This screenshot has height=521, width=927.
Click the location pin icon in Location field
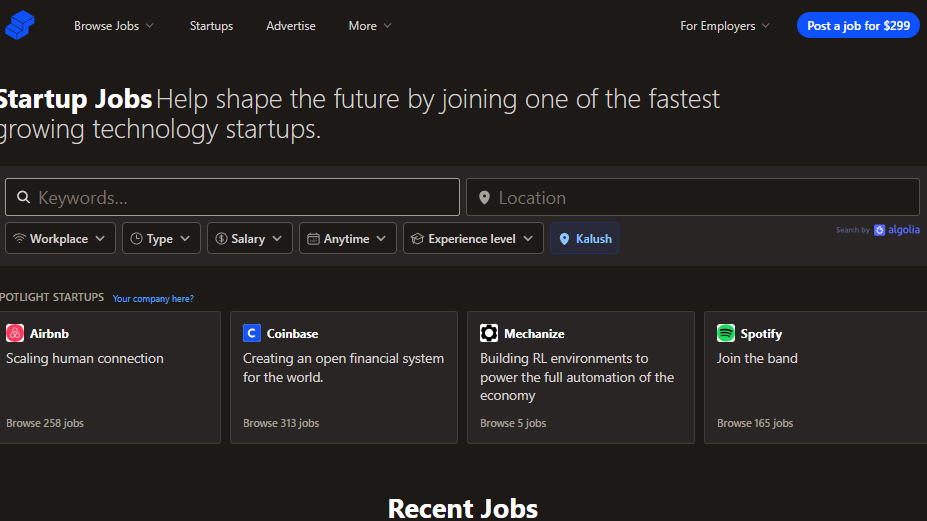point(484,198)
